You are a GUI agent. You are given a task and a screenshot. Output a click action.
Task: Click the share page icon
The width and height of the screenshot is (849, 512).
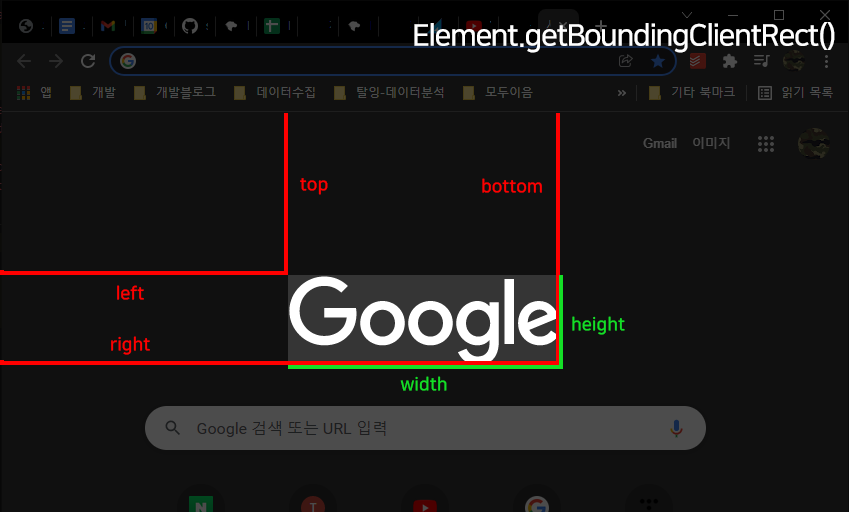[x=625, y=61]
